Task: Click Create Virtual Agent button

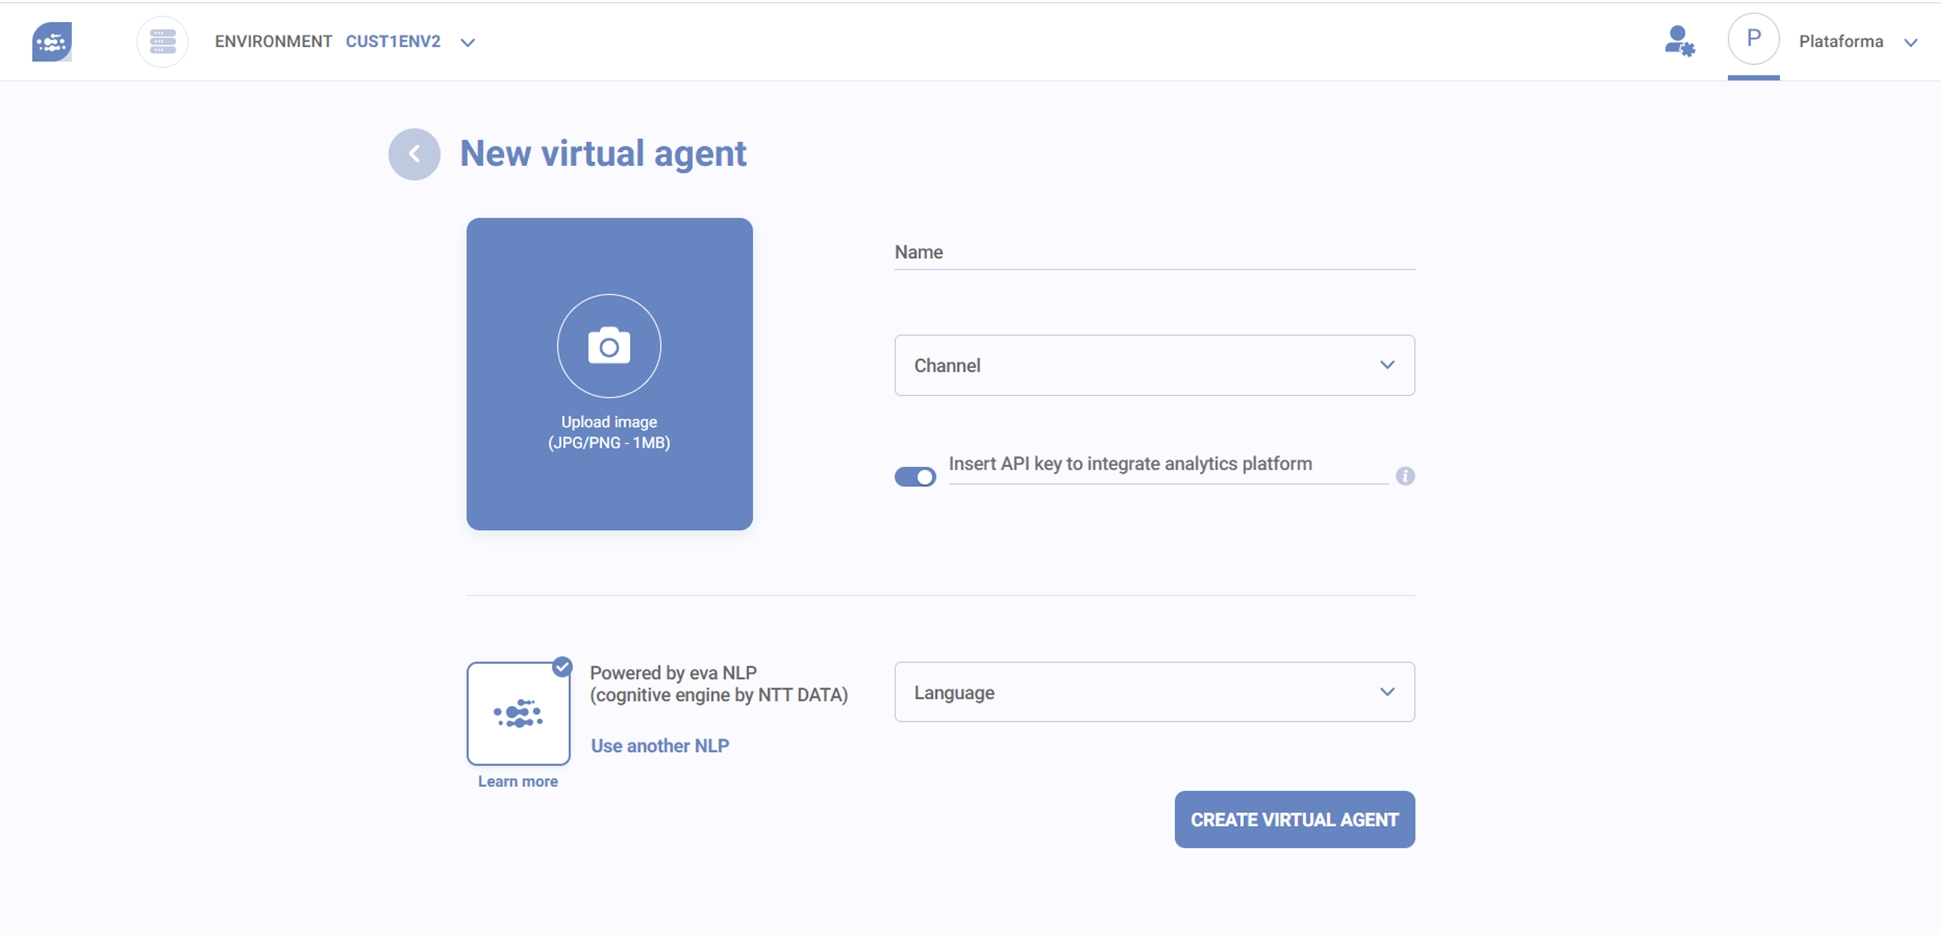Action: (x=1294, y=819)
